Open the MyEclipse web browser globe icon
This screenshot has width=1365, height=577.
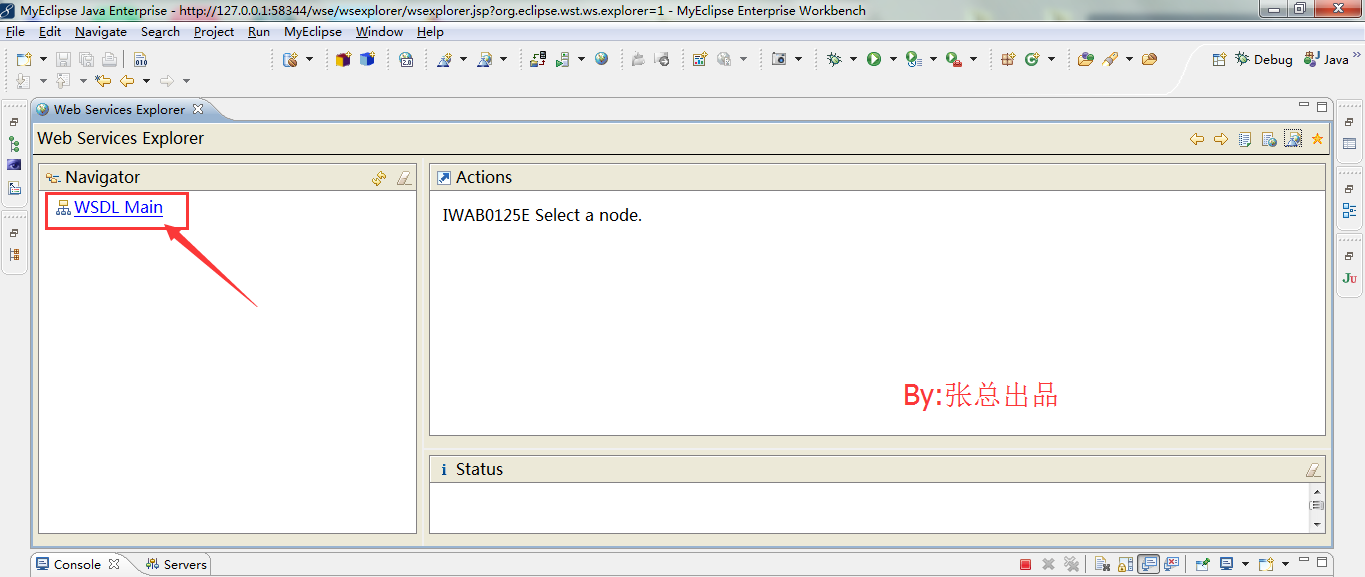point(601,60)
